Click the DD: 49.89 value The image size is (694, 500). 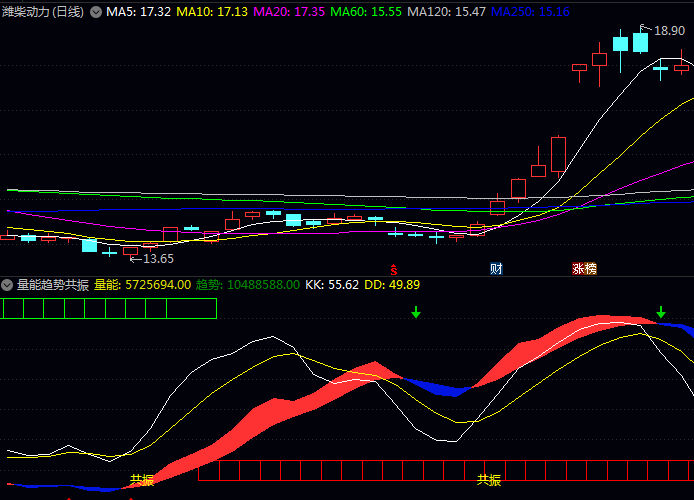(392, 285)
